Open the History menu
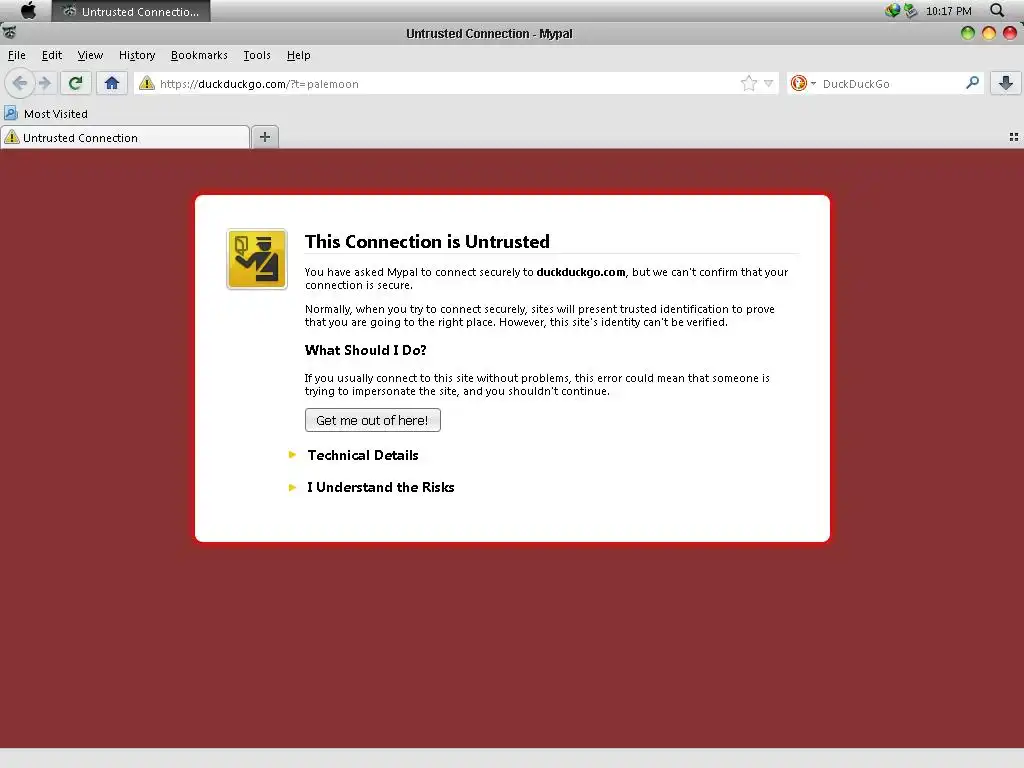This screenshot has width=1024, height=768. pyautogui.click(x=137, y=55)
